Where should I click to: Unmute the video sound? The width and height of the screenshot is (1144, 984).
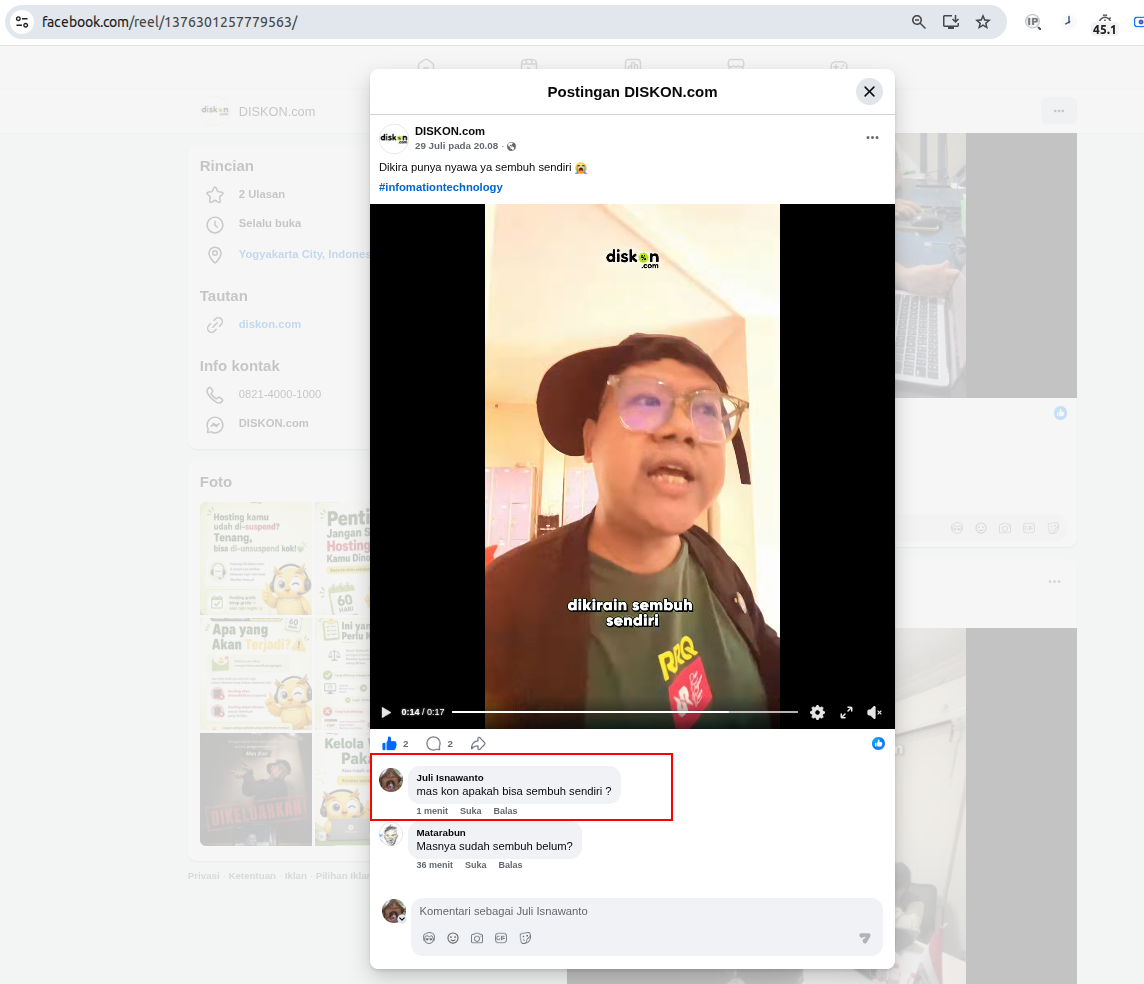874,713
